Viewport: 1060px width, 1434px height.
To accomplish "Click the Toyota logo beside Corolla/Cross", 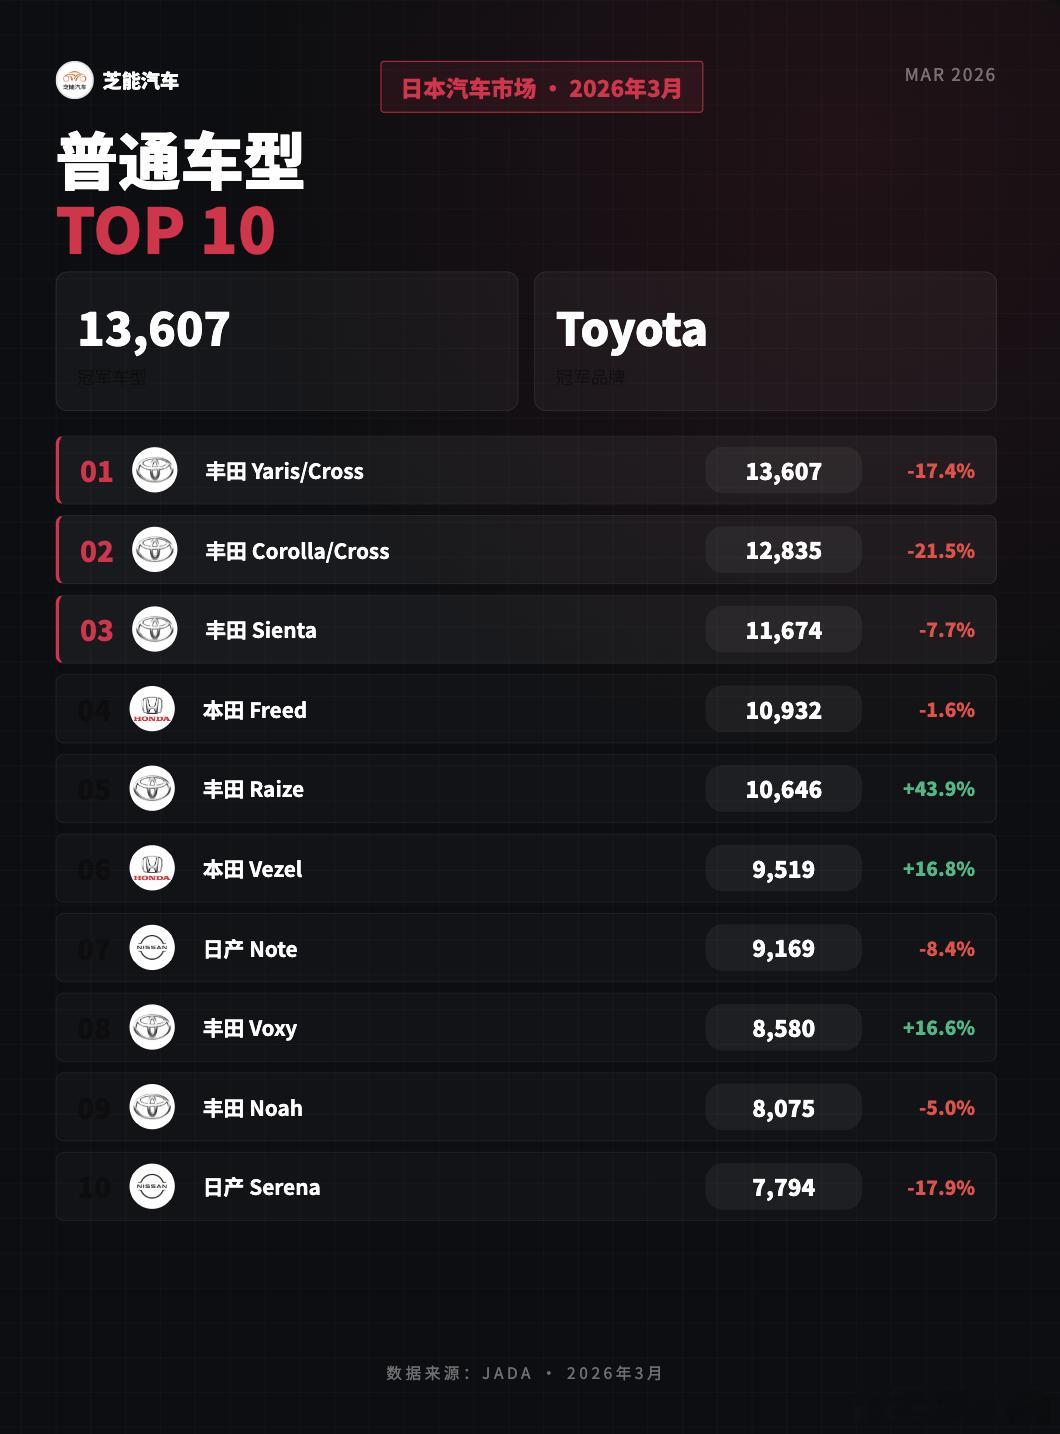I will tap(155, 550).
